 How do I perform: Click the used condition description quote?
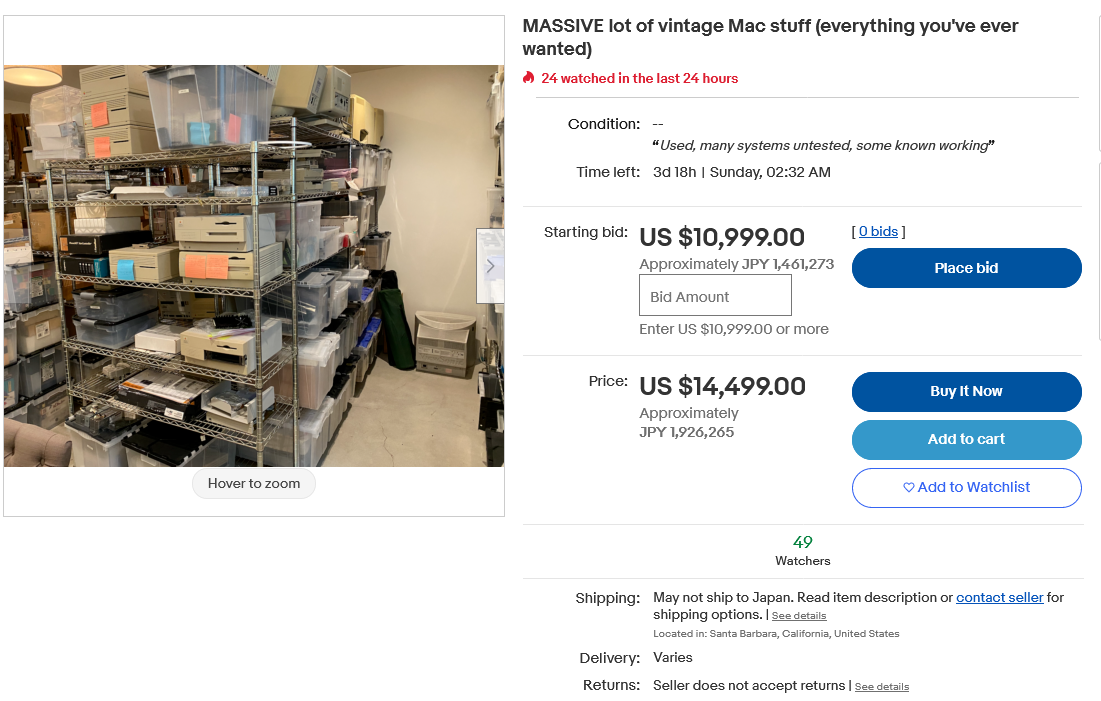[823, 146]
